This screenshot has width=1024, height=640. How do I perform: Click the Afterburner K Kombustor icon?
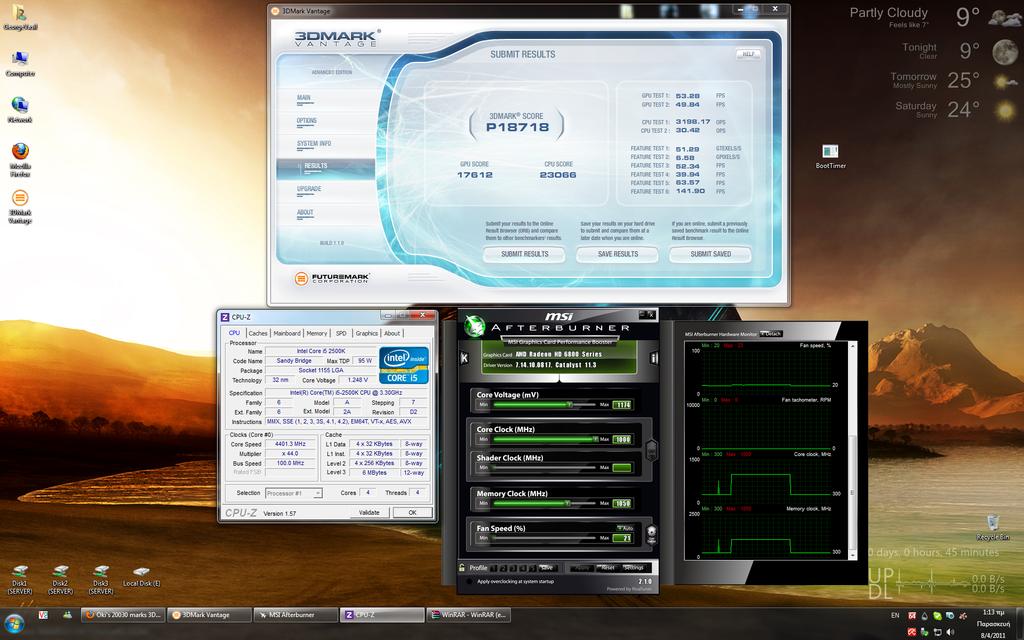point(464,357)
